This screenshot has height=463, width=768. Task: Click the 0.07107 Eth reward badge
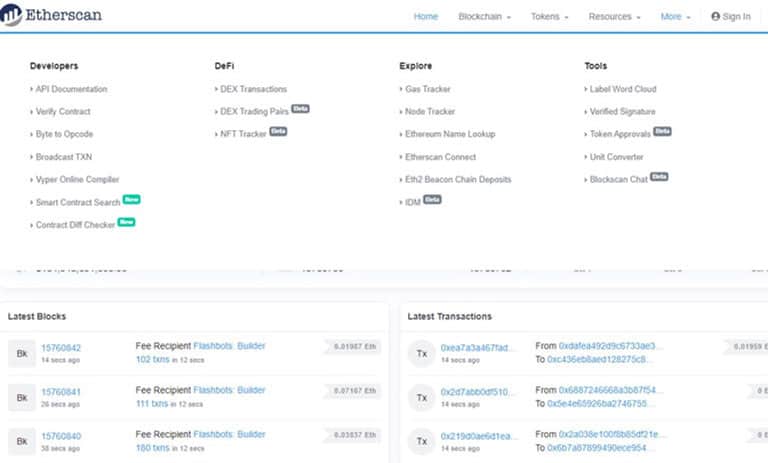(x=354, y=391)
